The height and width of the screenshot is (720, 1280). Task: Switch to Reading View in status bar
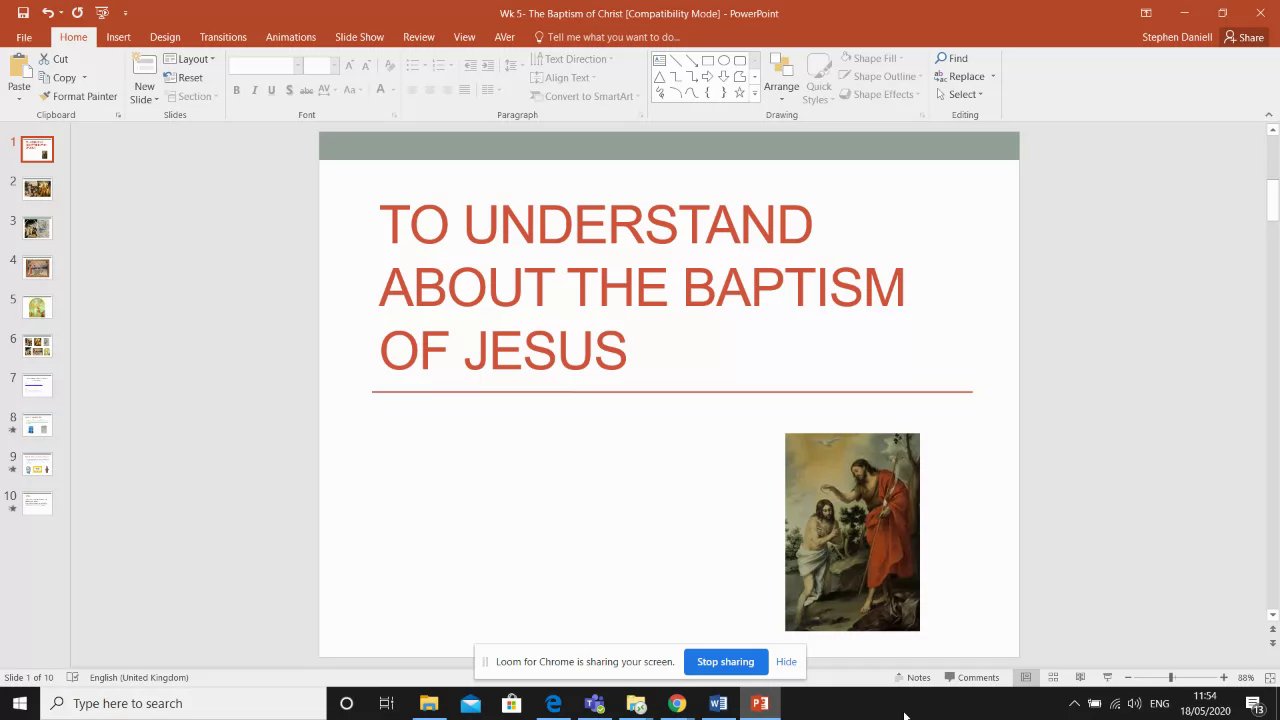1080,678
